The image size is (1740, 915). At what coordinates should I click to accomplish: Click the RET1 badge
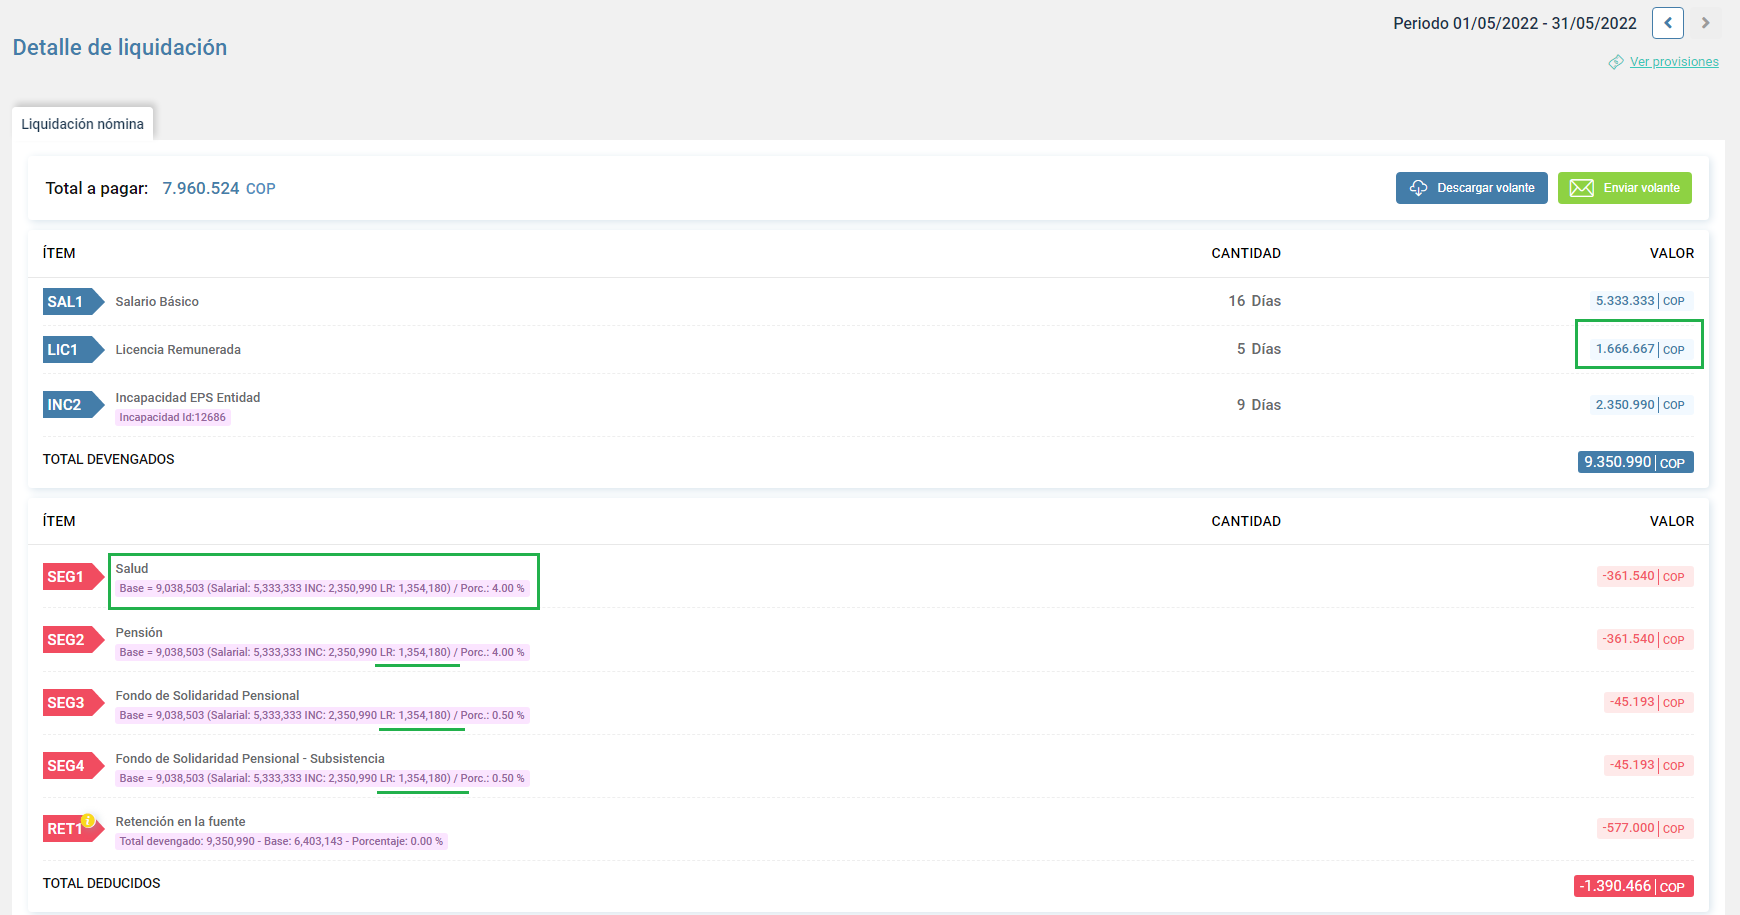point(73,828)
